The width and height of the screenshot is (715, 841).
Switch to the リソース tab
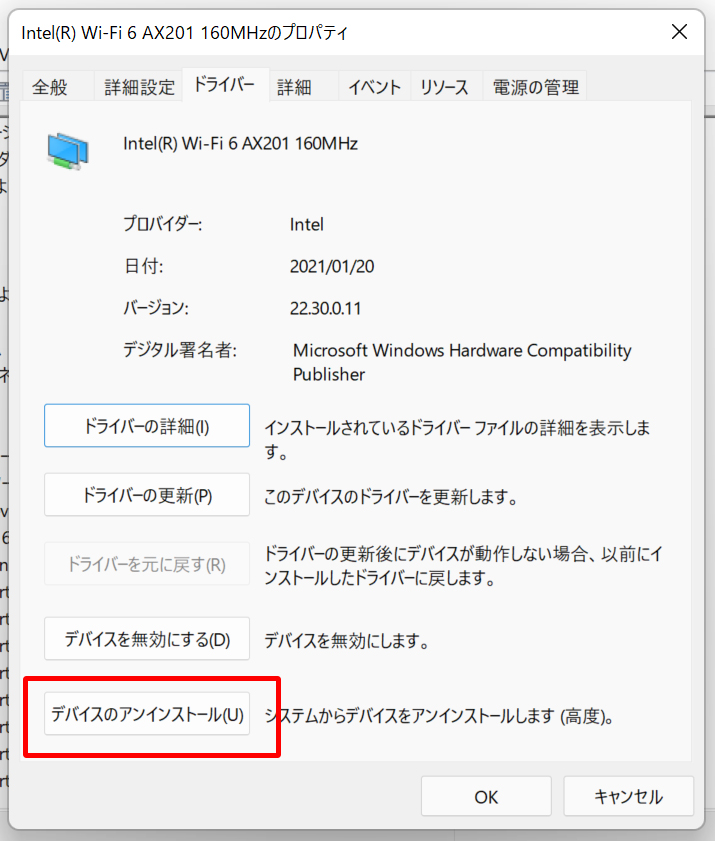point(444,87)
